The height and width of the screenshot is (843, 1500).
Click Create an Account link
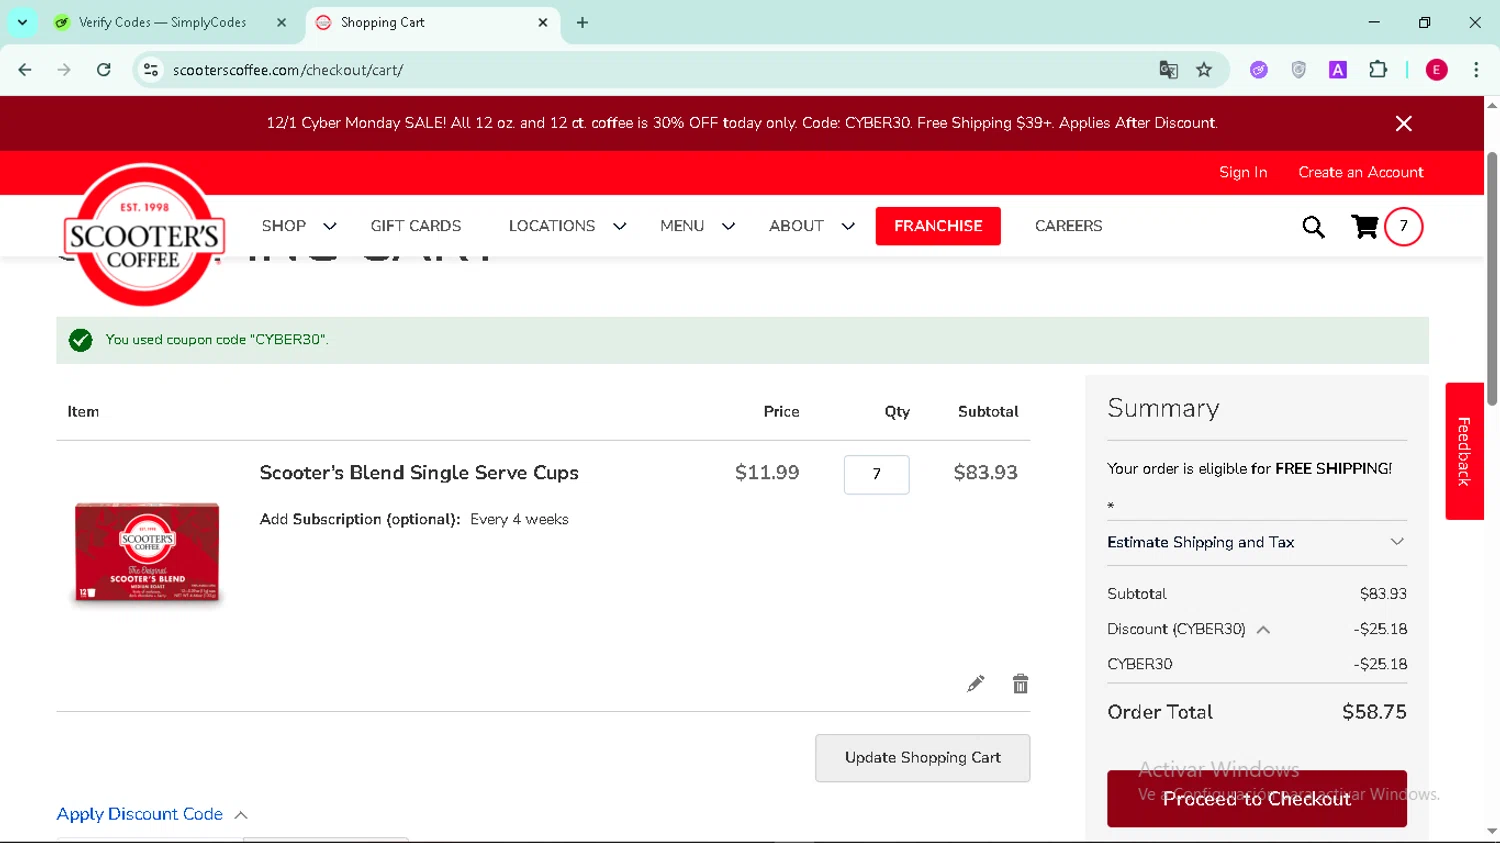pos(1361,172)
